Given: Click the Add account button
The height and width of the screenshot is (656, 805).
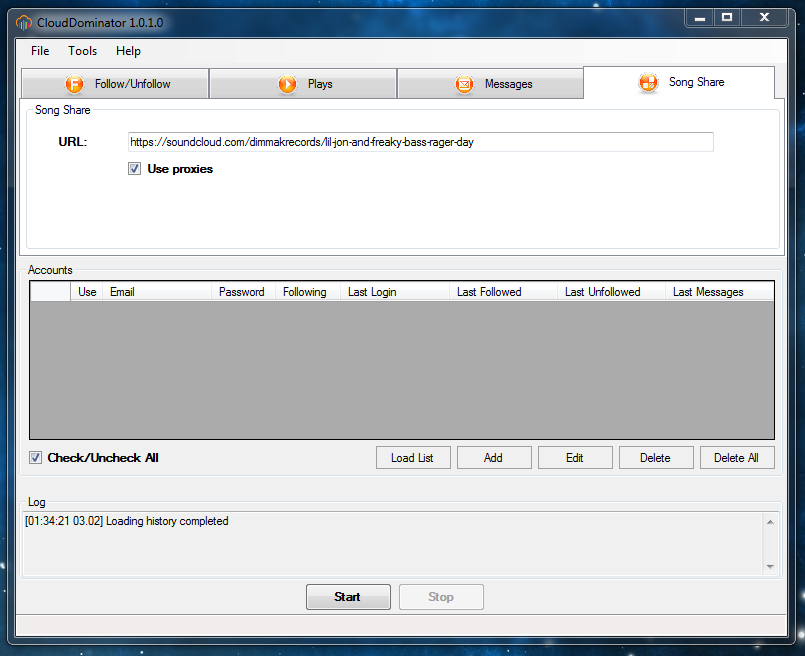Looking at the screenshot, I should (x=493, y=458).
